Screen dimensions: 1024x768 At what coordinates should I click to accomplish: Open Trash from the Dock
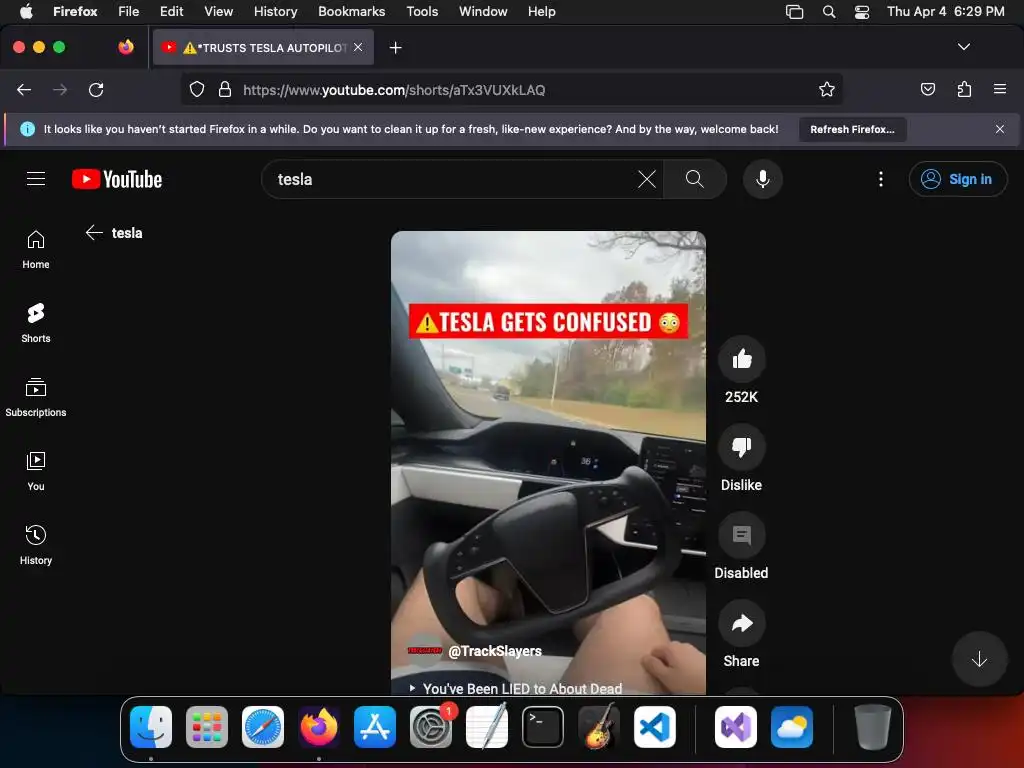coord(872,727)
